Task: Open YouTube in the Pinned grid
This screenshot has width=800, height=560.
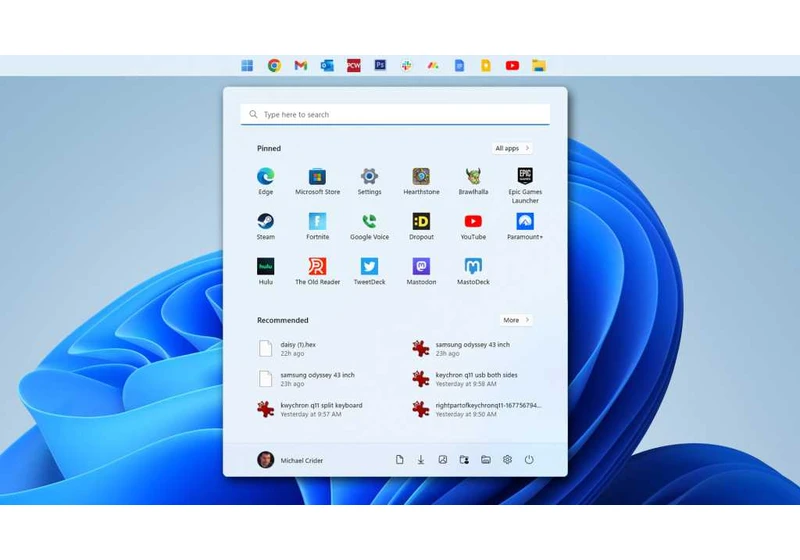Action: pos(473,226)
